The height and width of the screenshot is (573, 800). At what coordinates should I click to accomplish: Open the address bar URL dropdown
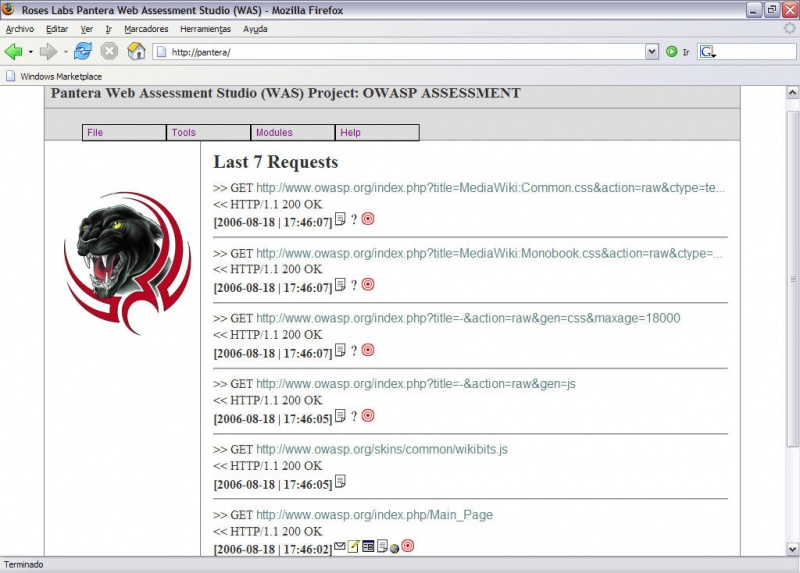(652, 51)
